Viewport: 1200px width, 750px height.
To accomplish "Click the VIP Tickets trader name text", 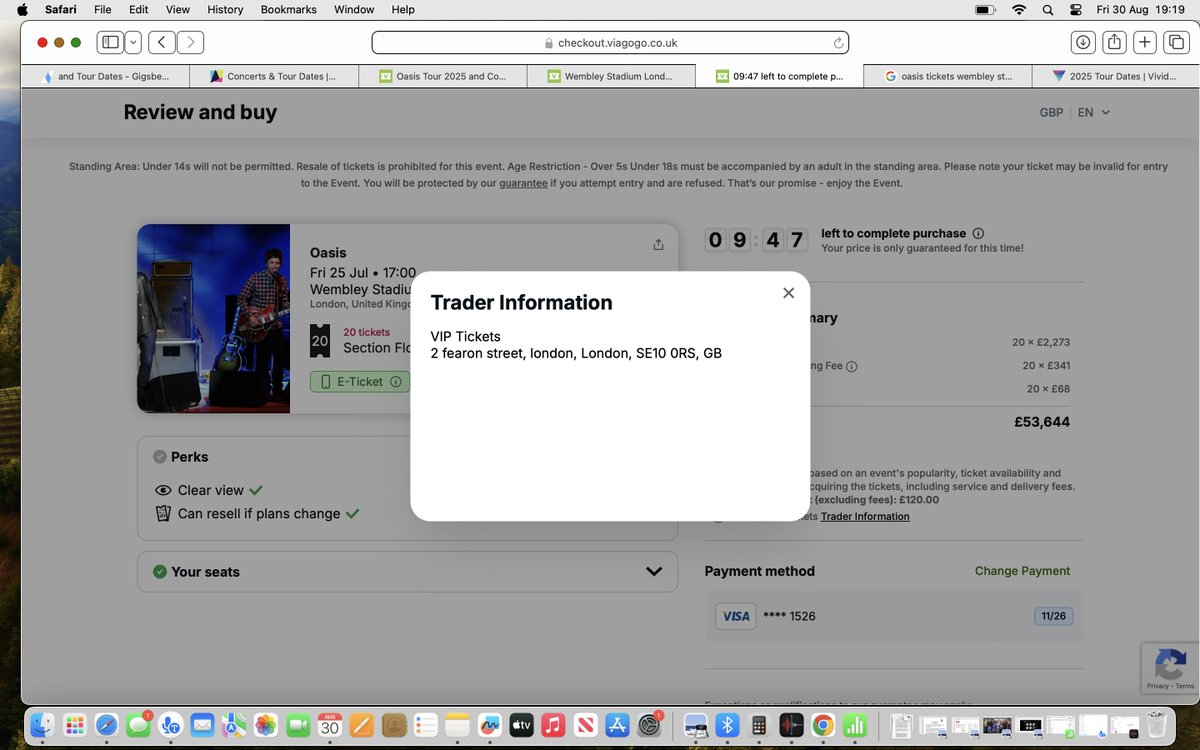I will pyautogui.click(x=465, y=336).
